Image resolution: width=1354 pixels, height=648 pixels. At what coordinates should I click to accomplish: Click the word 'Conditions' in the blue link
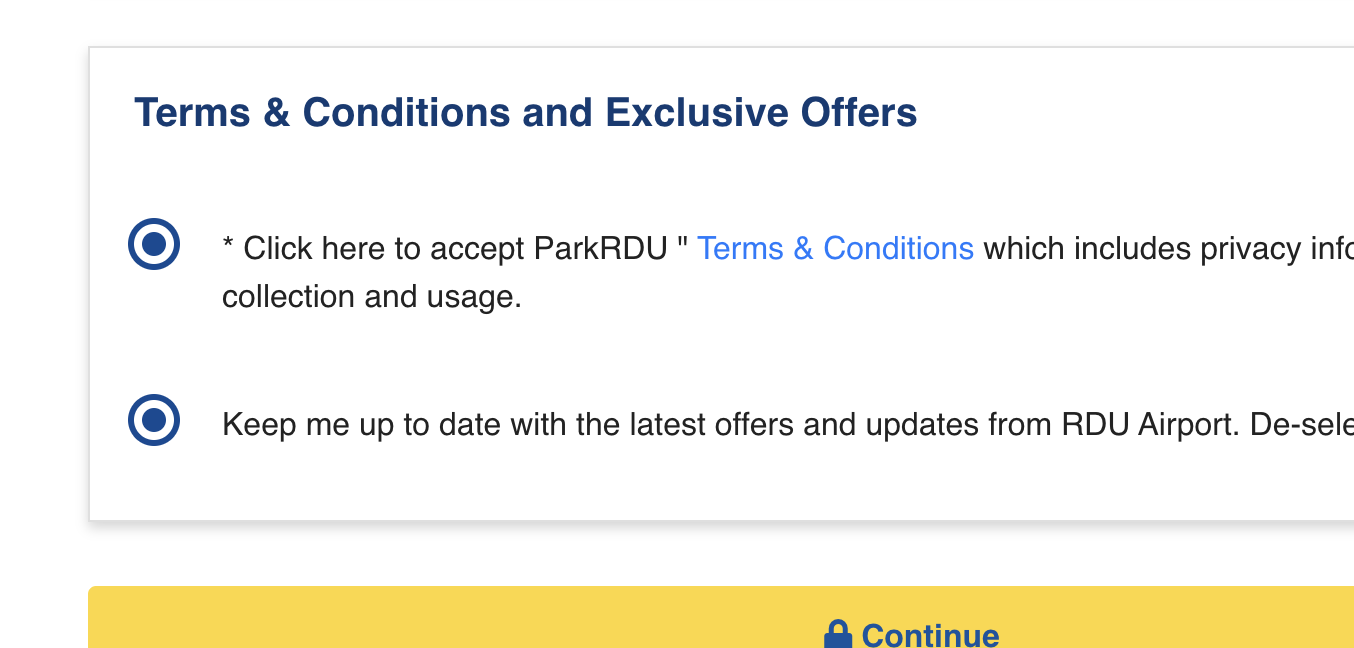(898, 248)
